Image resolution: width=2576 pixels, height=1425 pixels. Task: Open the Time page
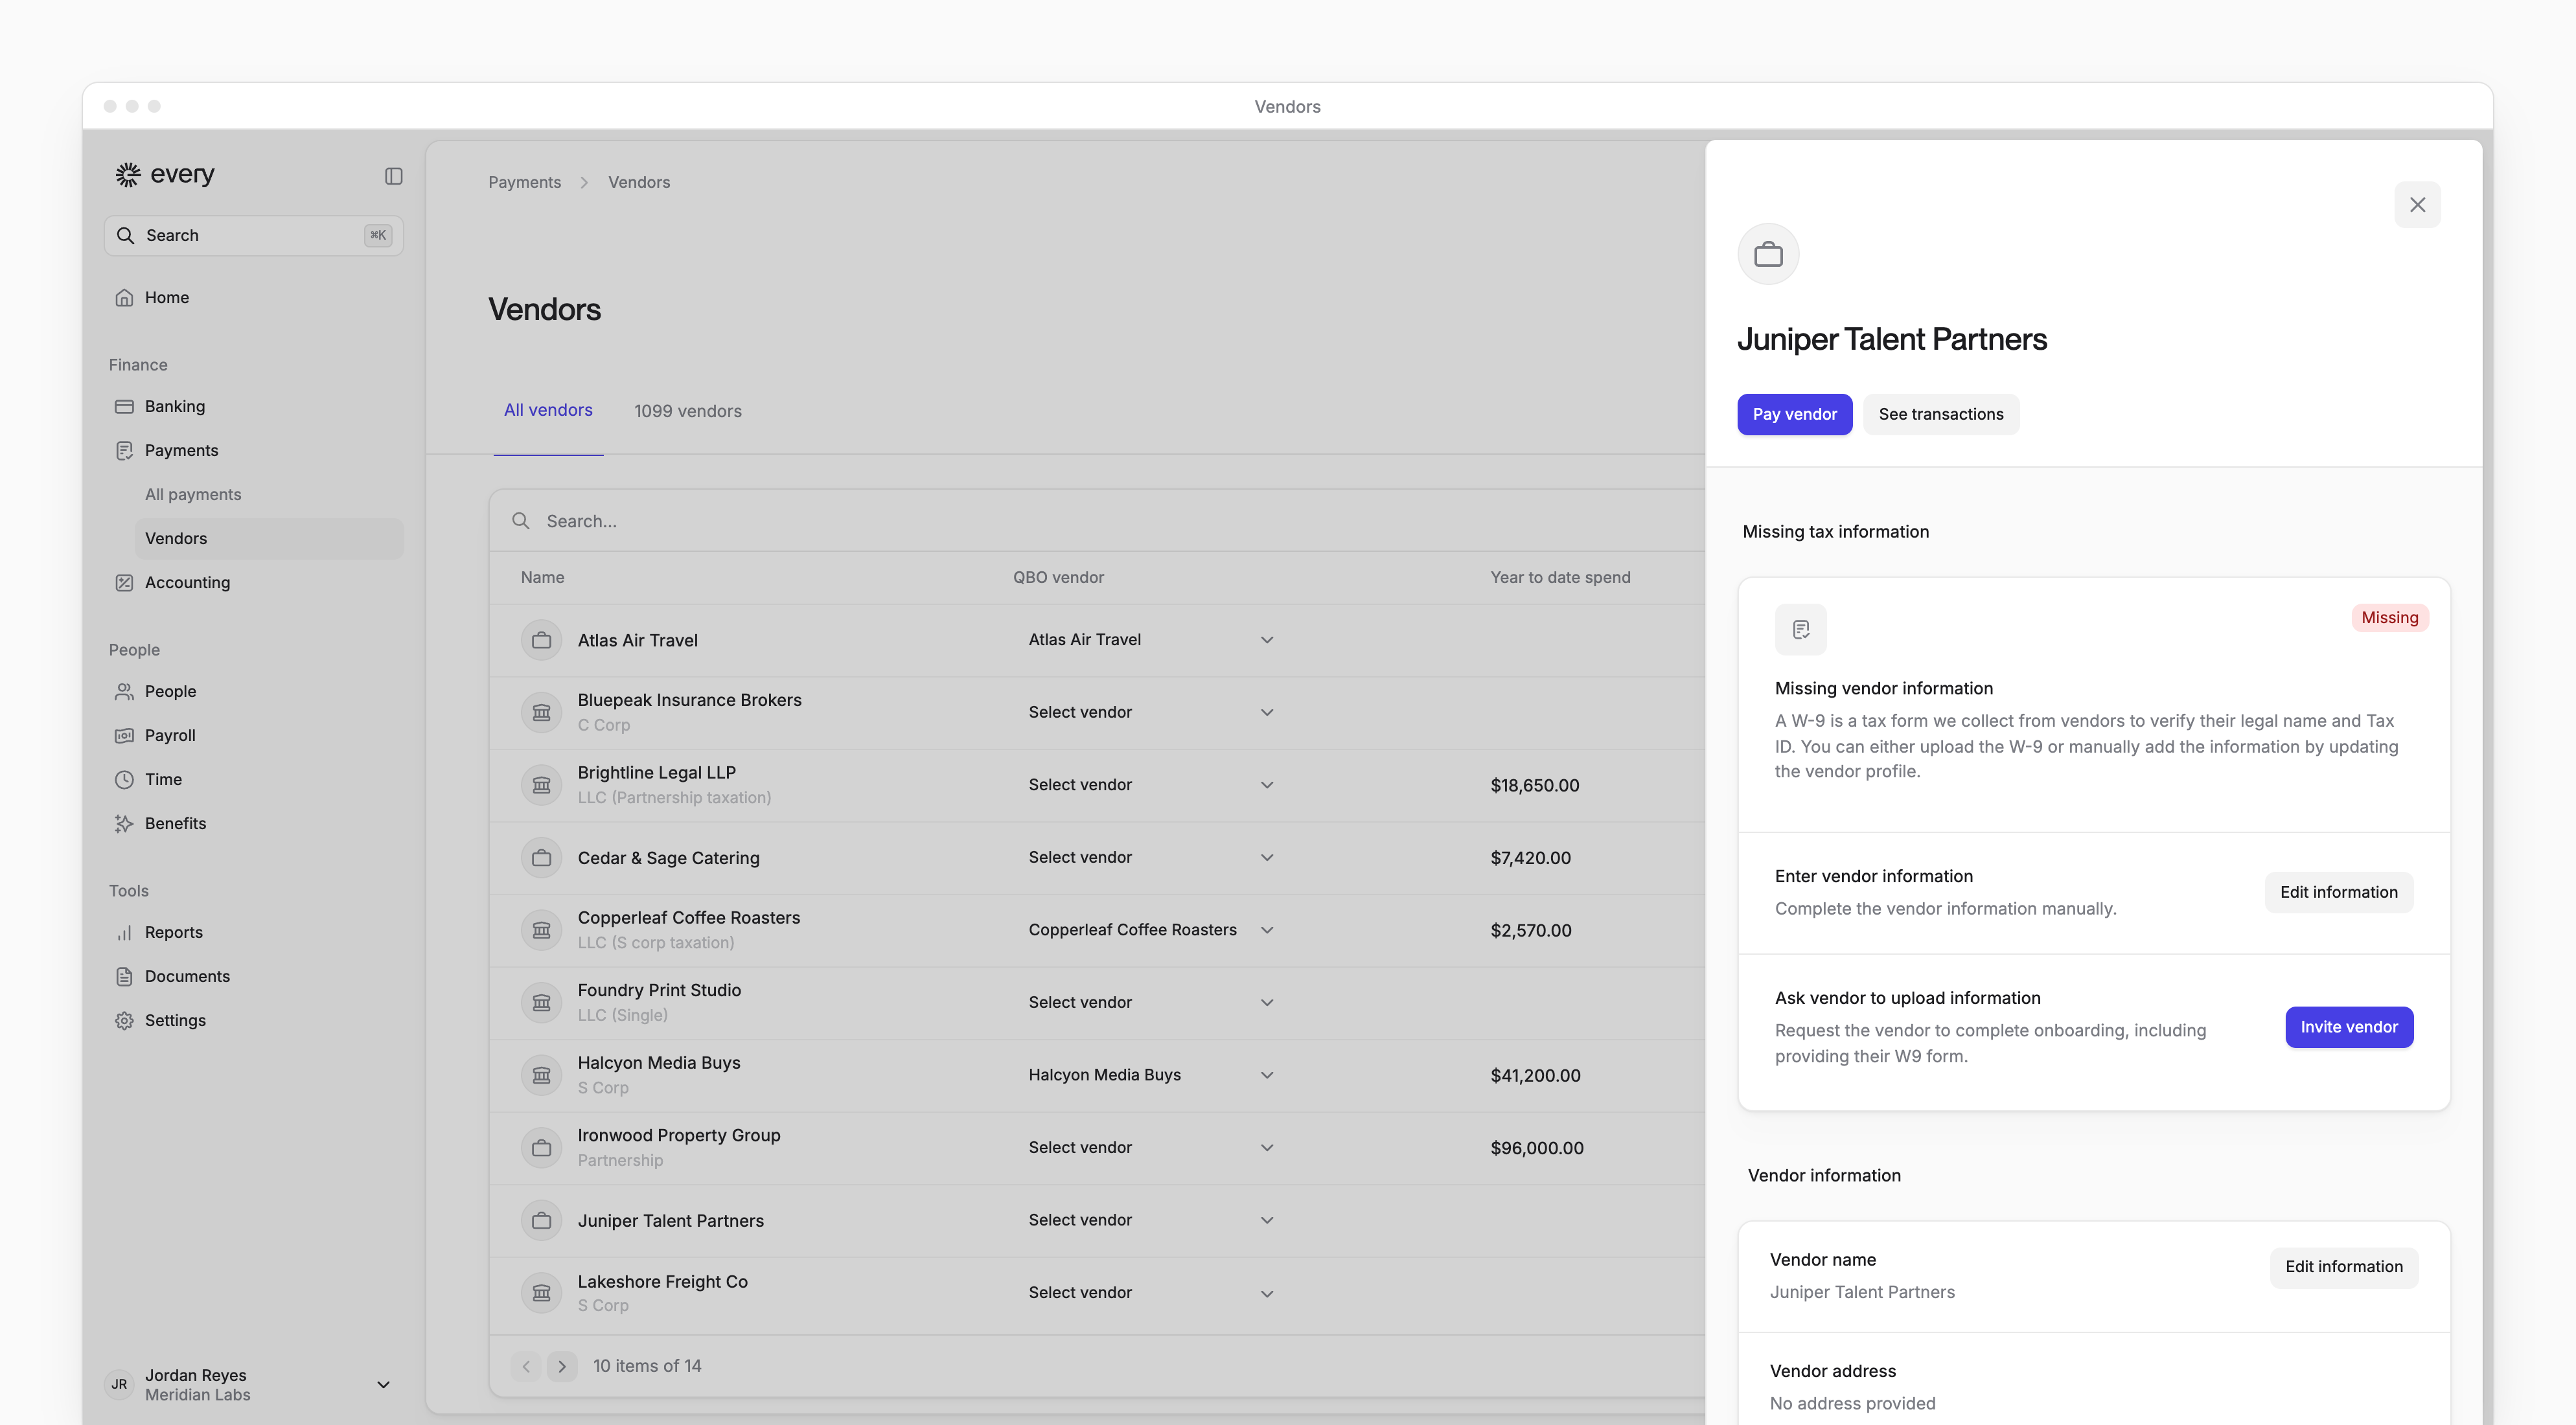[x=254, y=779]
